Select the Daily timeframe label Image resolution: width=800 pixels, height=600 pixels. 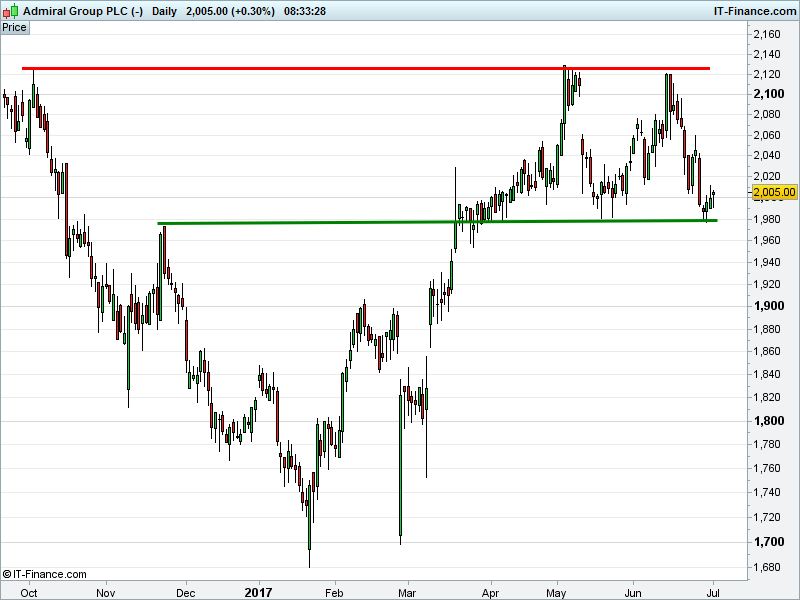[x=164, y=11]
